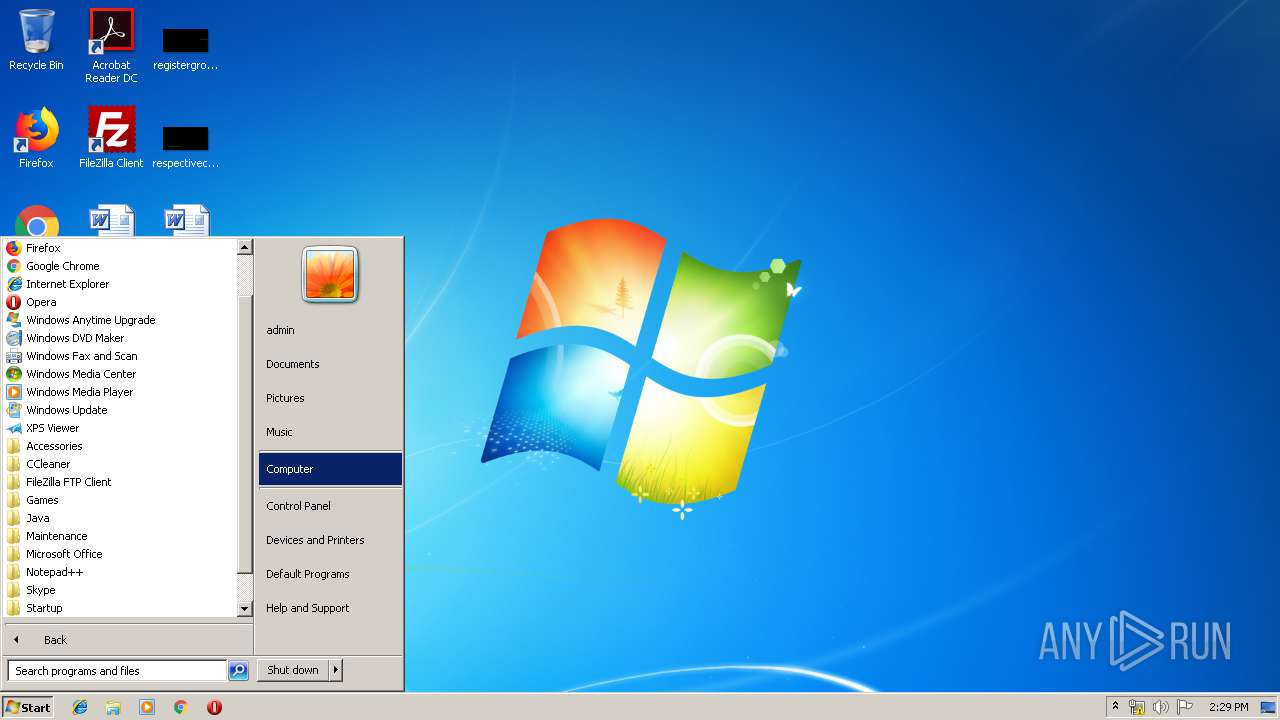This screenshot has width=1280, height=720.
Task: Open Documents from Start menu
Action: point(330,364)
